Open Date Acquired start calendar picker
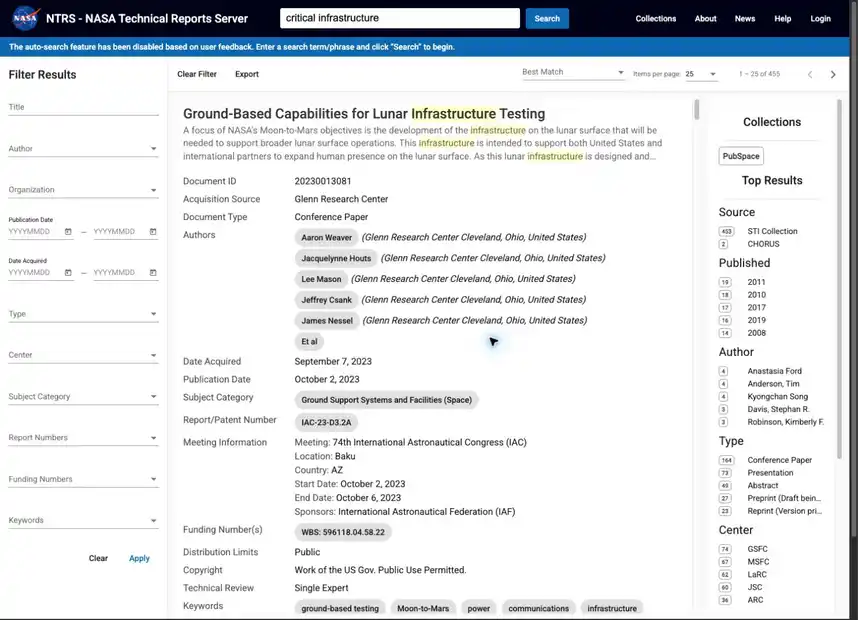 [x=68, y=273]
